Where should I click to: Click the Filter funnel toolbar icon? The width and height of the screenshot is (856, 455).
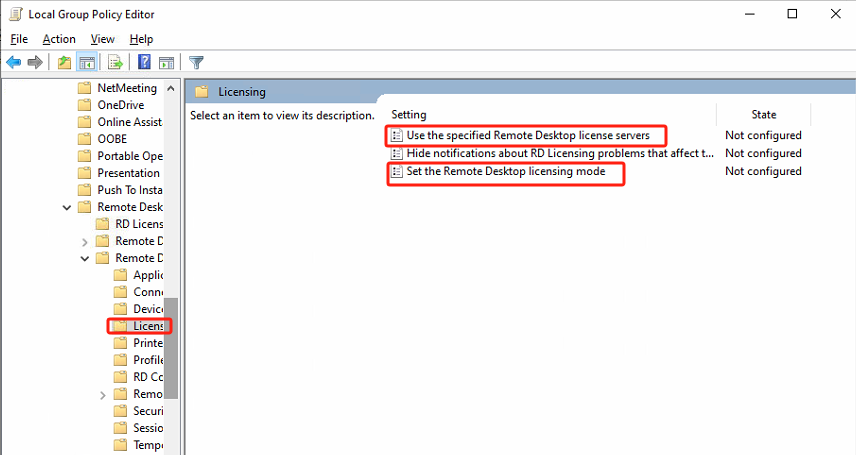(196, 62)
